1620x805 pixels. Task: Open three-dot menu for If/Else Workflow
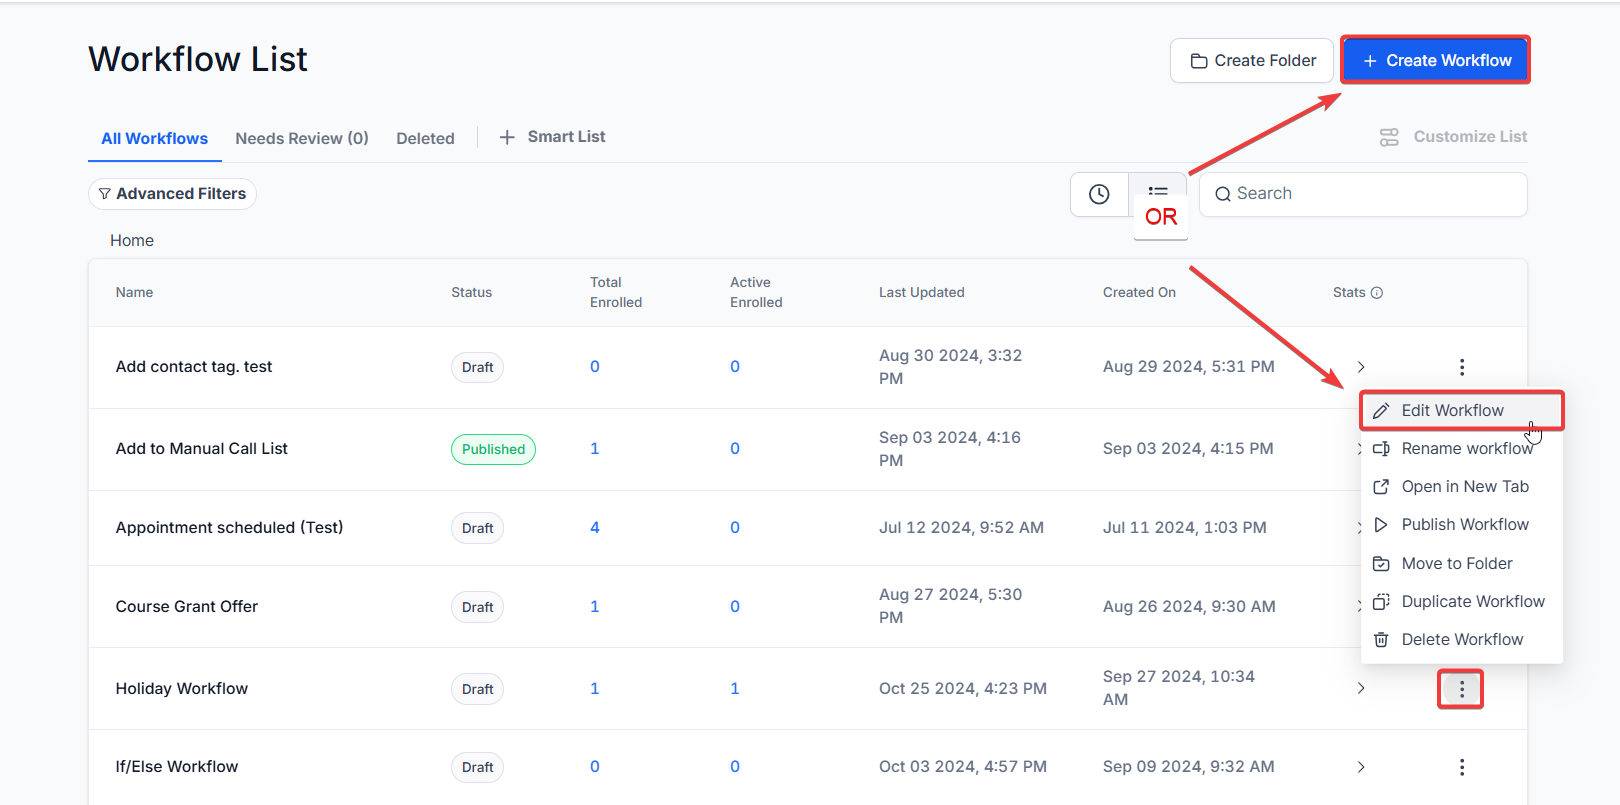(1461, 767)
